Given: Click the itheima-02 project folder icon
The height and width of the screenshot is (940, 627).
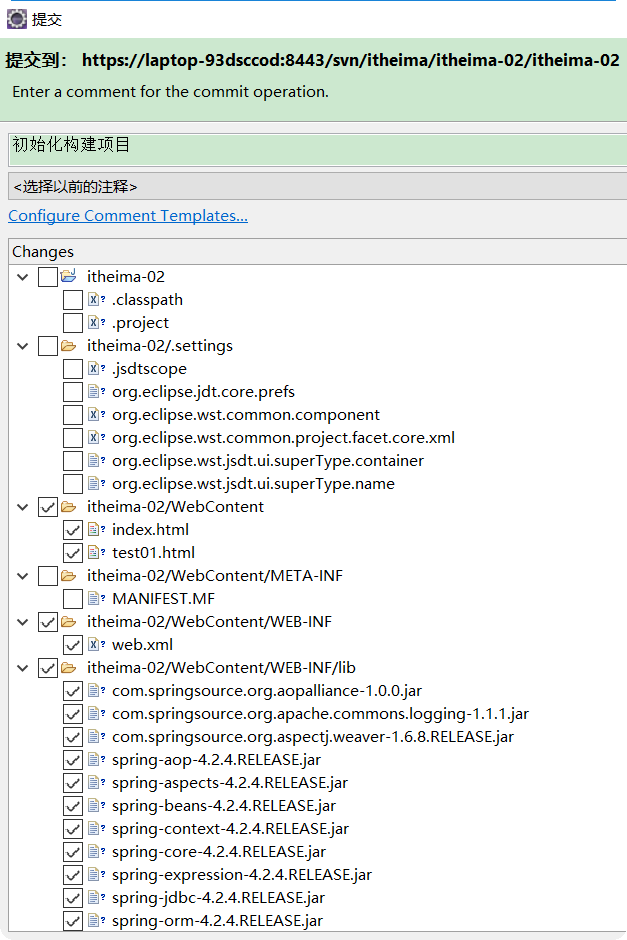Looking at the screenshot, I should point(69,276).
